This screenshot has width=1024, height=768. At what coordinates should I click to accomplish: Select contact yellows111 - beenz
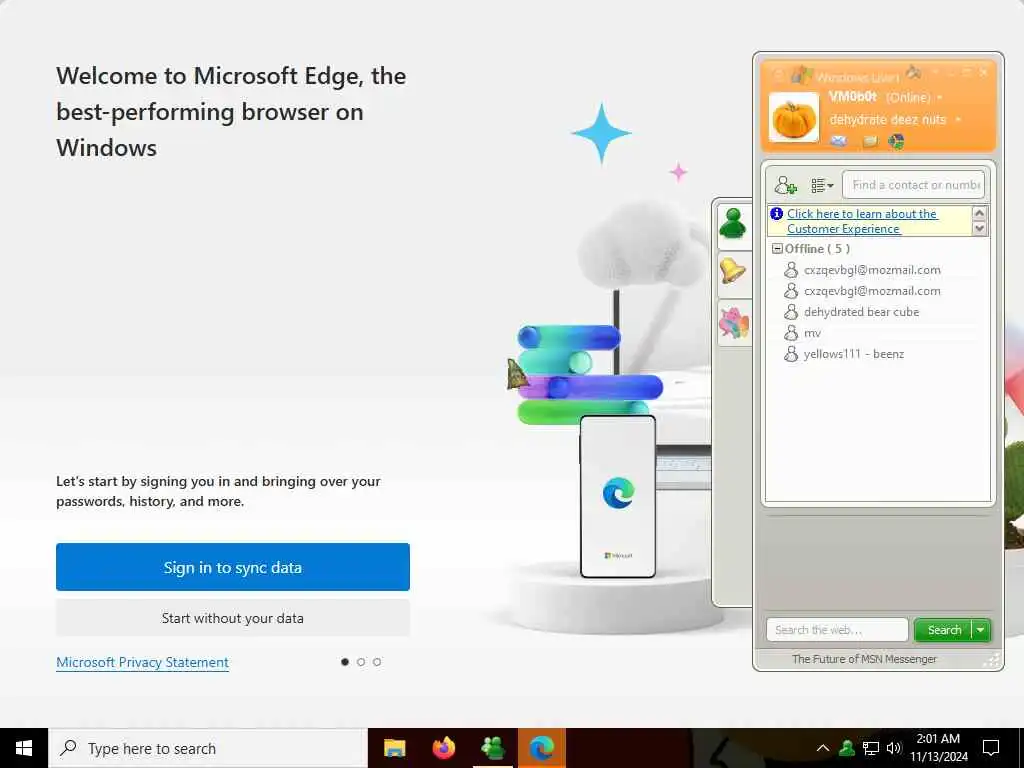[853, 354]
